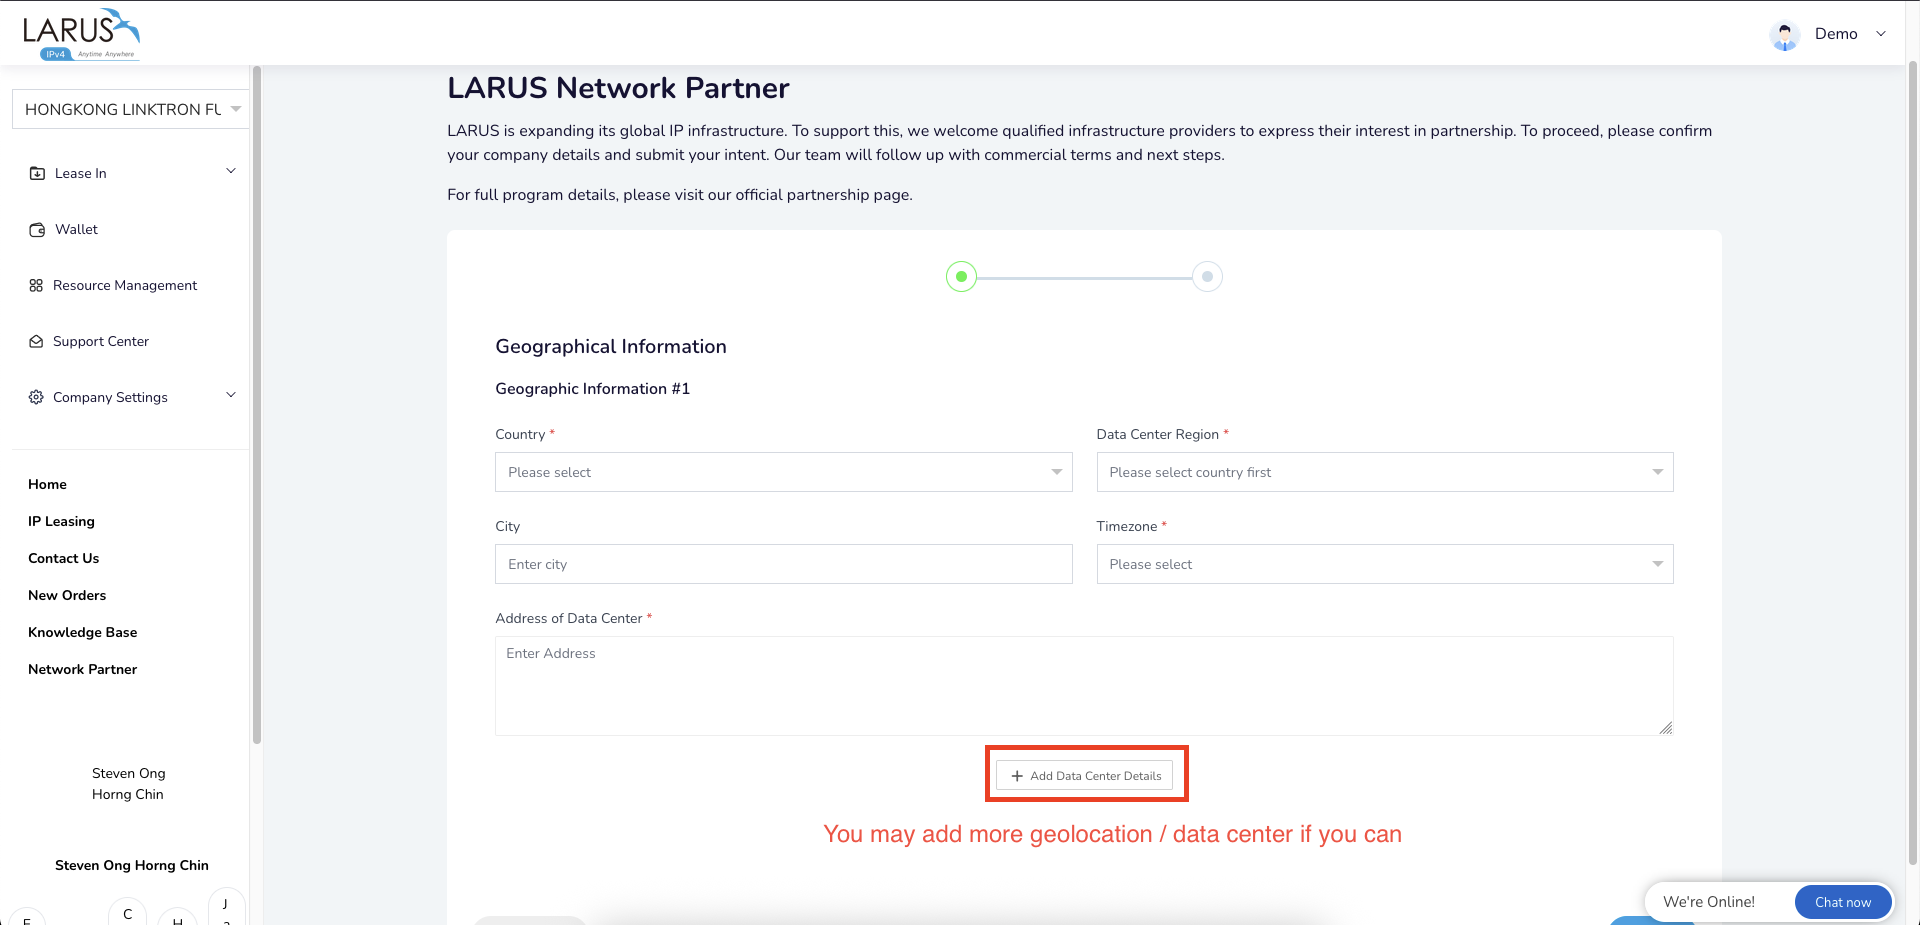Image resolution: width=1920 pixels, height=925 pixels.
Task: Open the Network Partner link
Action: 82,669
